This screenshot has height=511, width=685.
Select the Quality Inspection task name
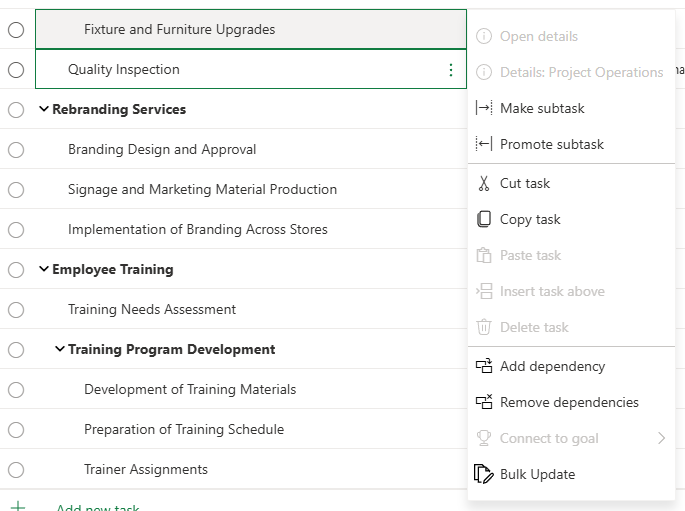[124, 69]
